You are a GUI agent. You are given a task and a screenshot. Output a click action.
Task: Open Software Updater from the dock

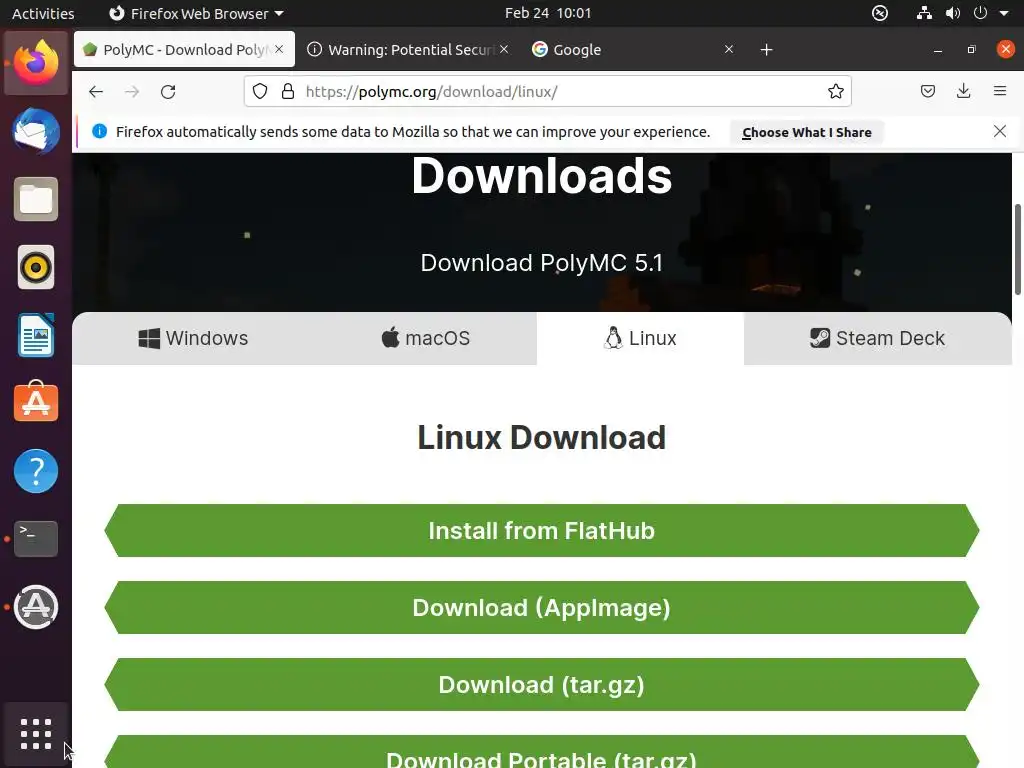(x=36, y=607)
